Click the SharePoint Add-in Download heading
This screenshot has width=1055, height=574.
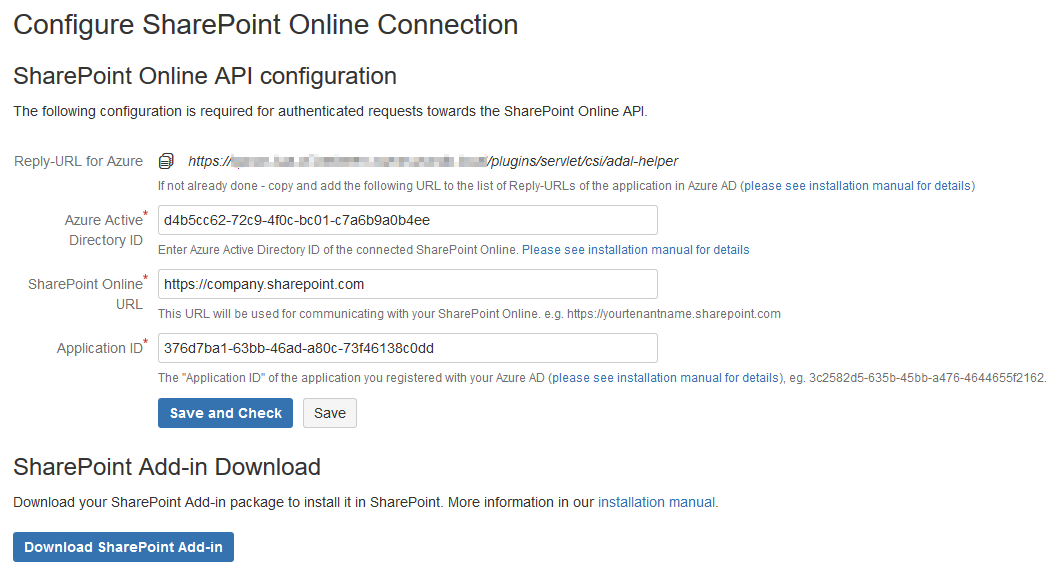pyautogui.click(x=167, y=467)
